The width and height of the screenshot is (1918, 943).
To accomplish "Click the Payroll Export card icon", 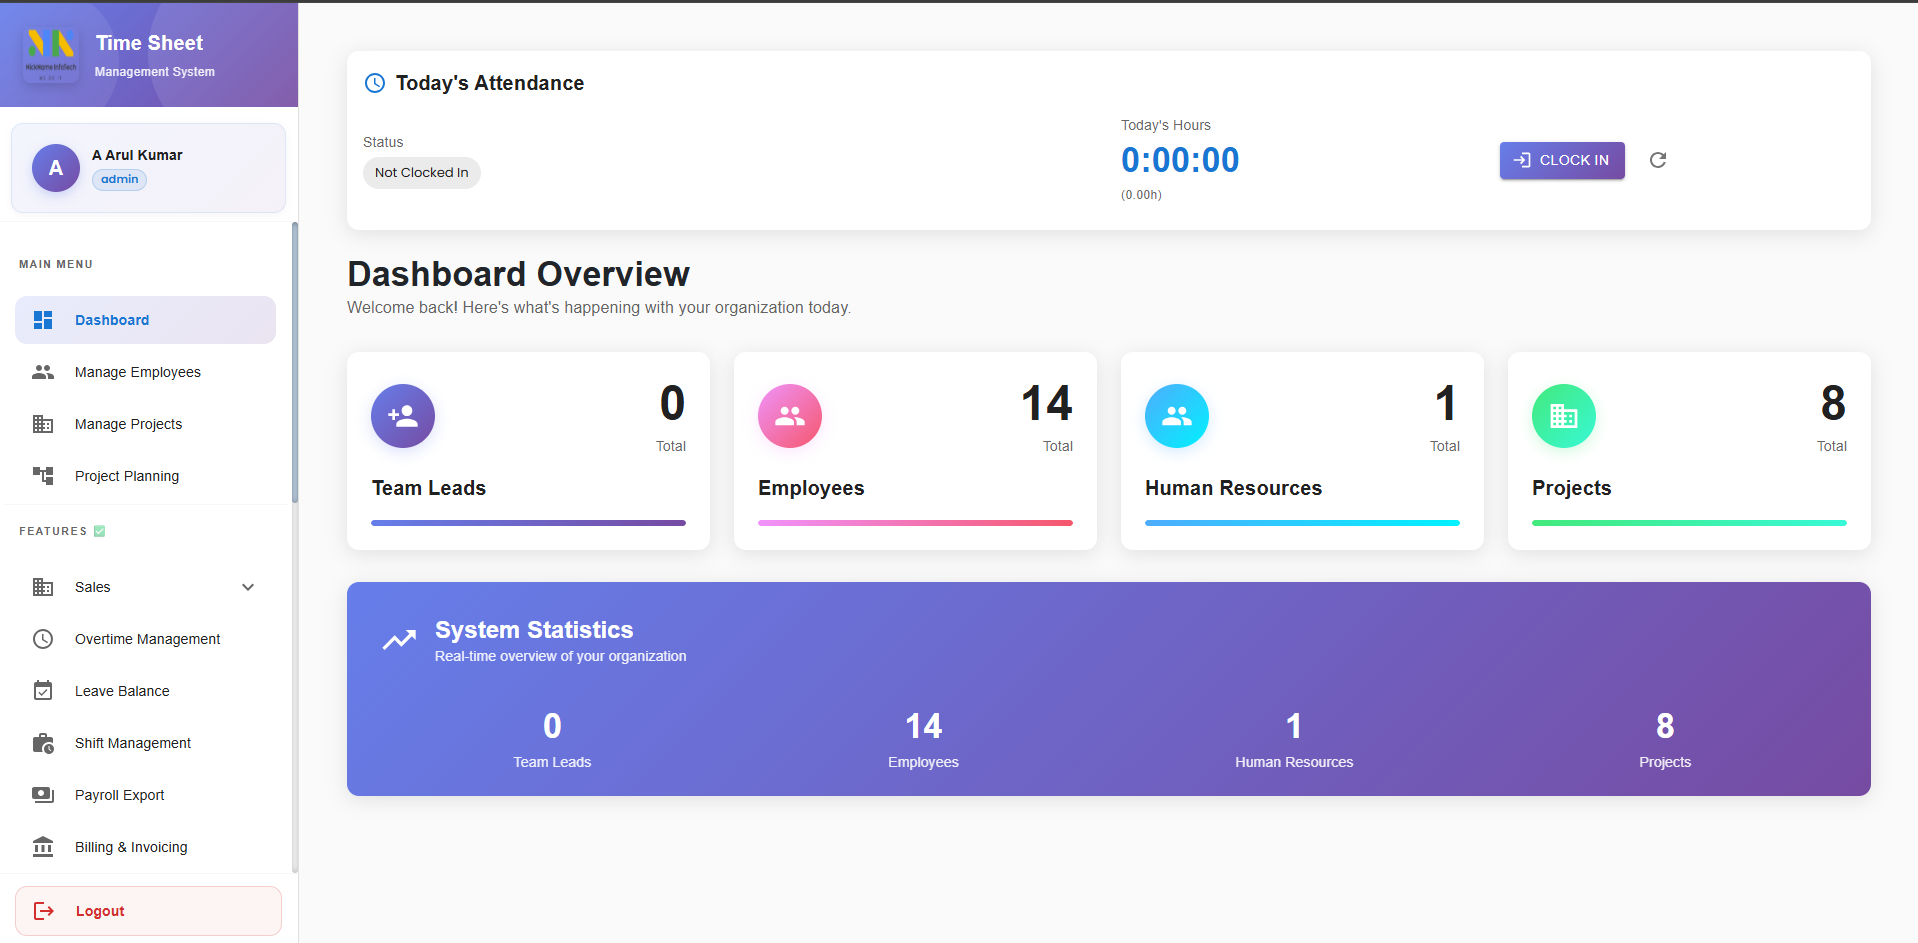I will (x=43, y=794).
